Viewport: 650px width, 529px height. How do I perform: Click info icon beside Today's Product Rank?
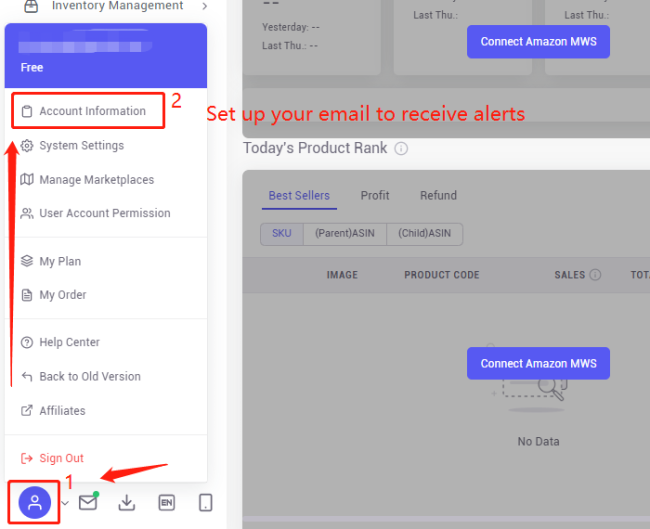pyautogui.click(x=401, y=148)
